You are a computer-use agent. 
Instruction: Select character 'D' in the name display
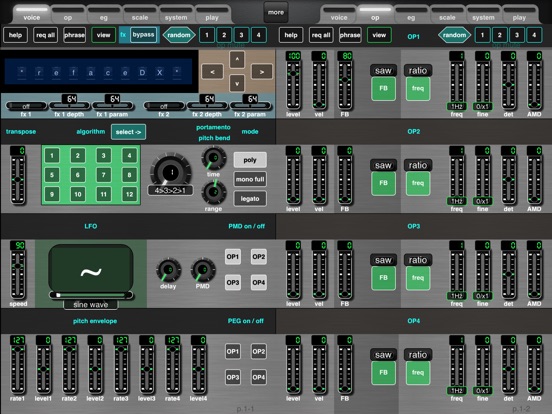(142, 73)
